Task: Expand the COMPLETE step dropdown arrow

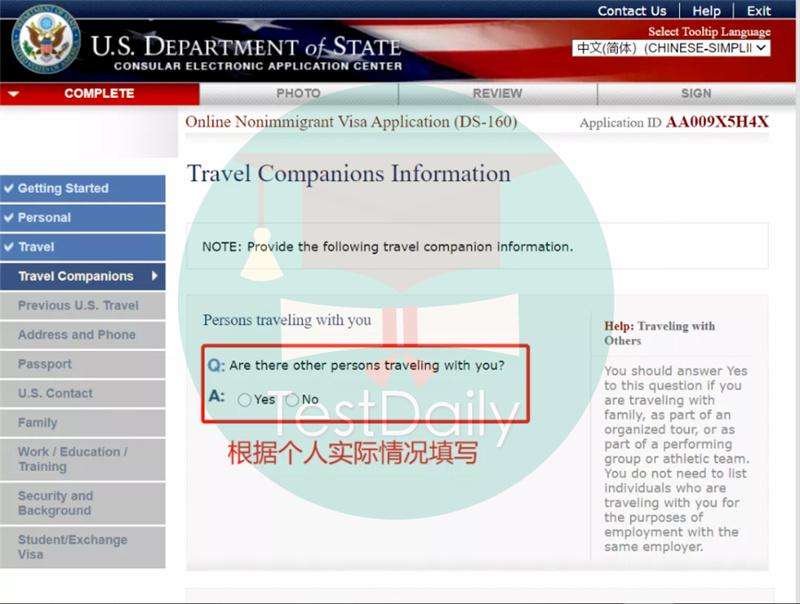Action: [14, 94]
